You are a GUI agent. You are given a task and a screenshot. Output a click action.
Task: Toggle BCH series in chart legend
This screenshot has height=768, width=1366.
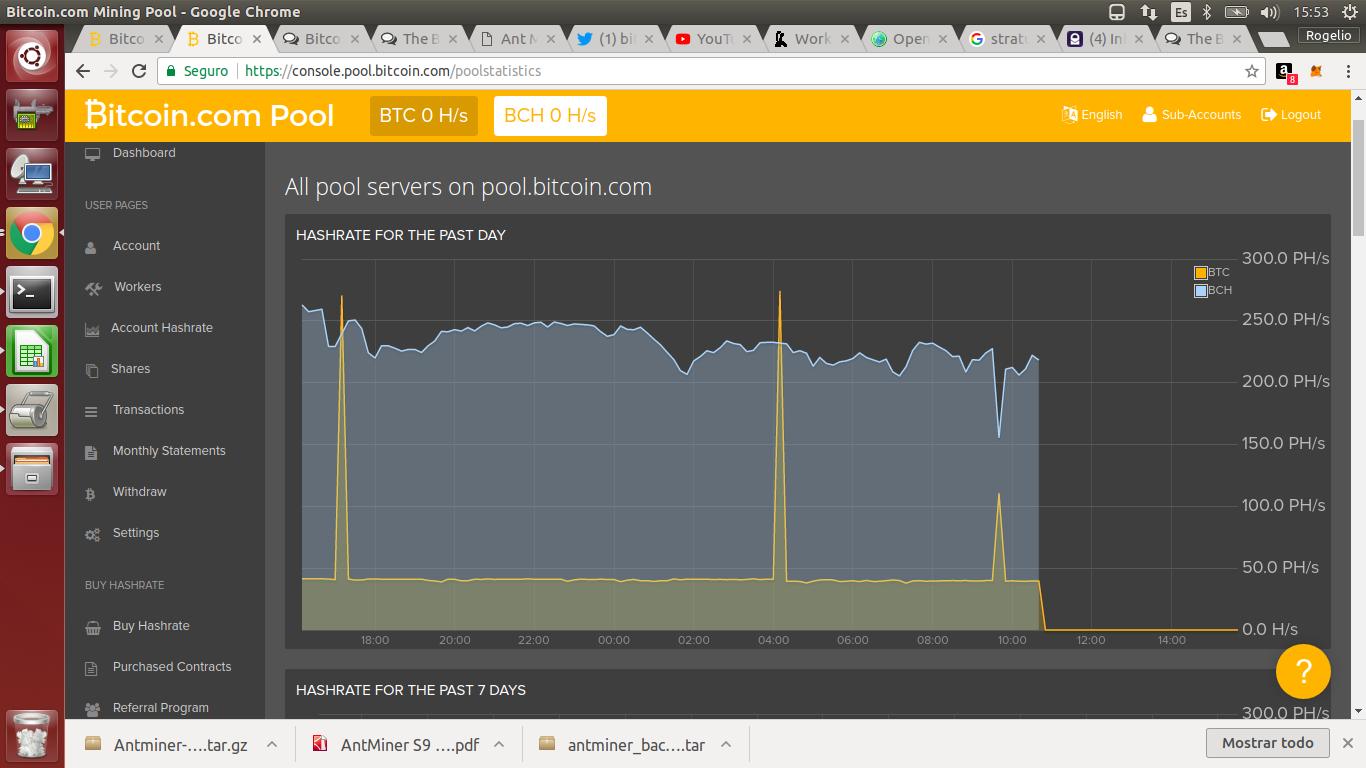(1213, 290)
